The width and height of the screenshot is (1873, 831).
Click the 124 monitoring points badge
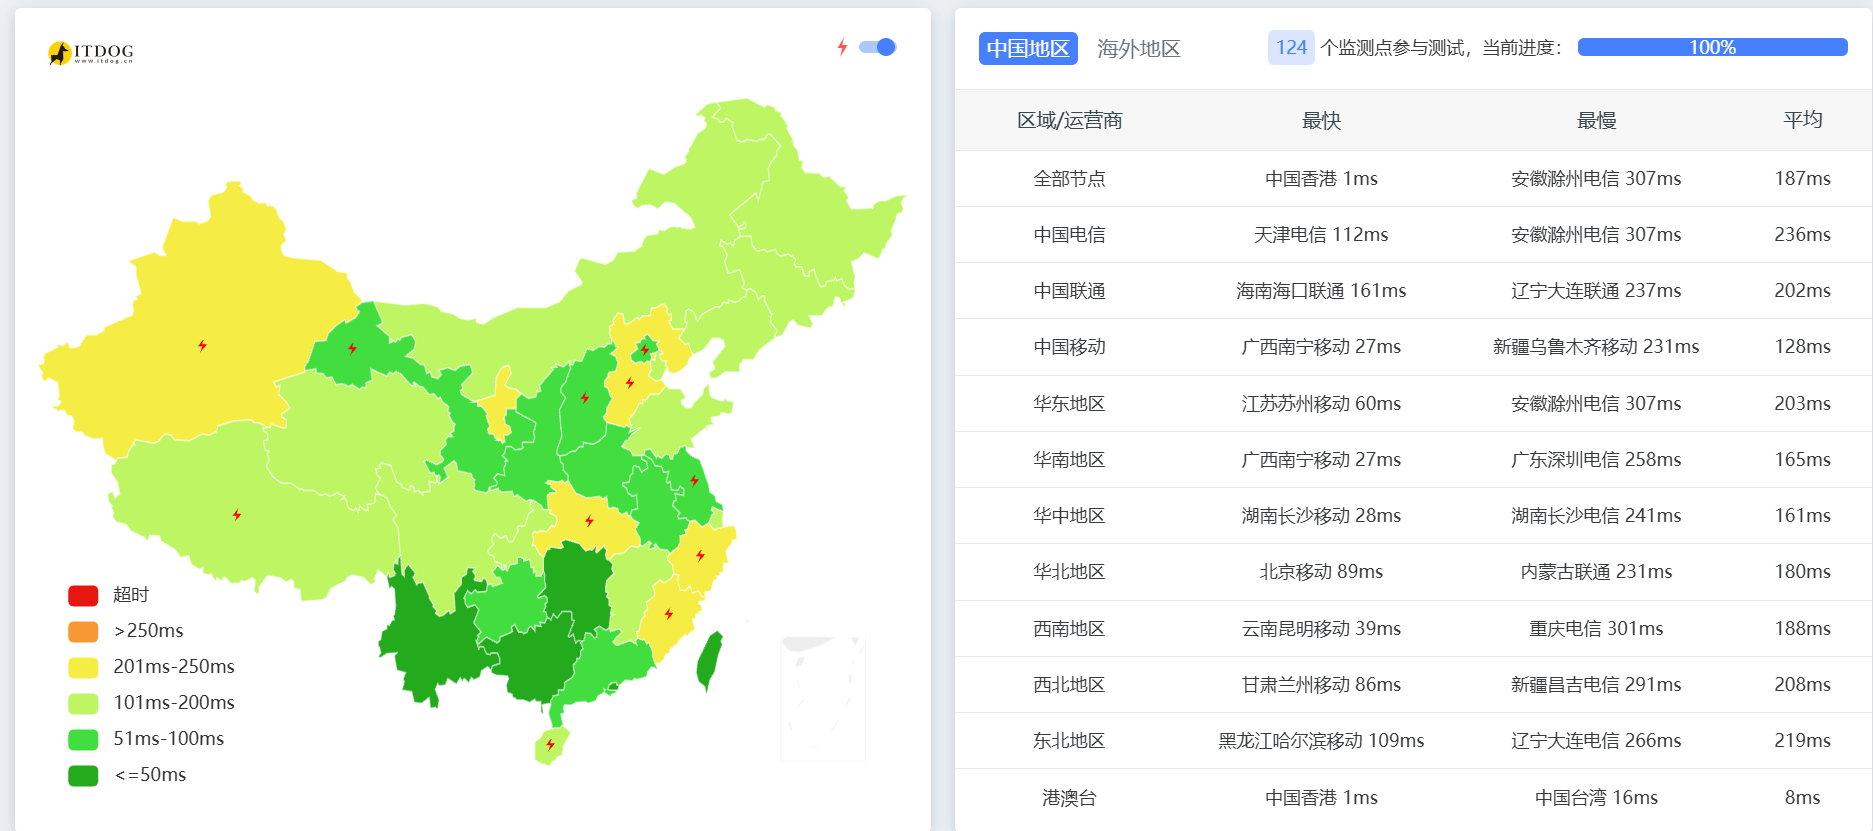click(x=1291, y=47)
